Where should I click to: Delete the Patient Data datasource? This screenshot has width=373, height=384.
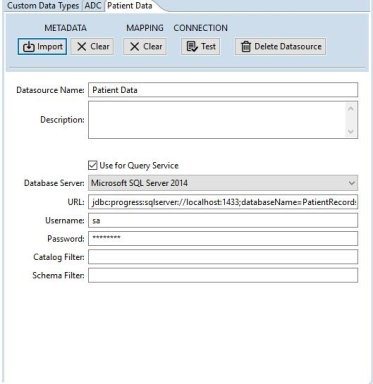point(280,47)
